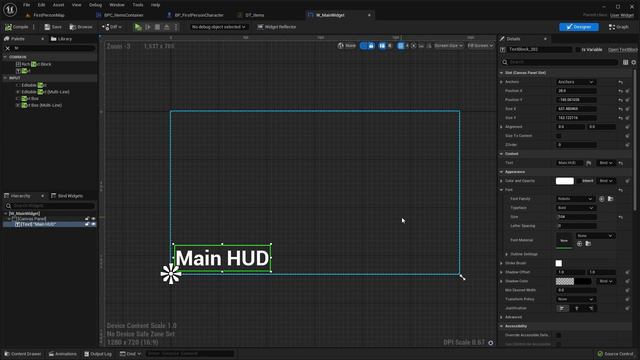Open the Asset menu
640x360 pixels.
click(x=58, y=5)
